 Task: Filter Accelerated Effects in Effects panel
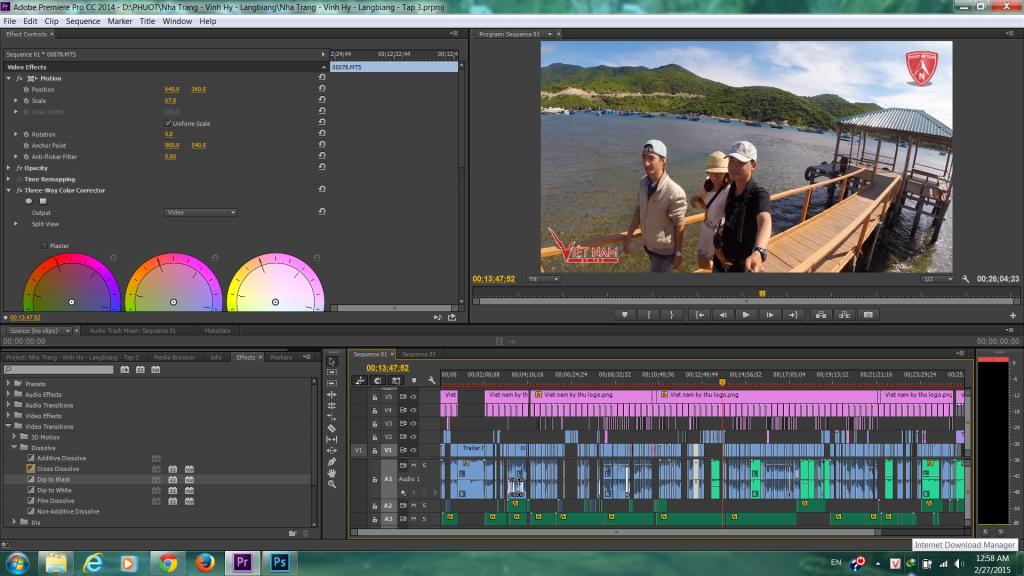point(125,370)
